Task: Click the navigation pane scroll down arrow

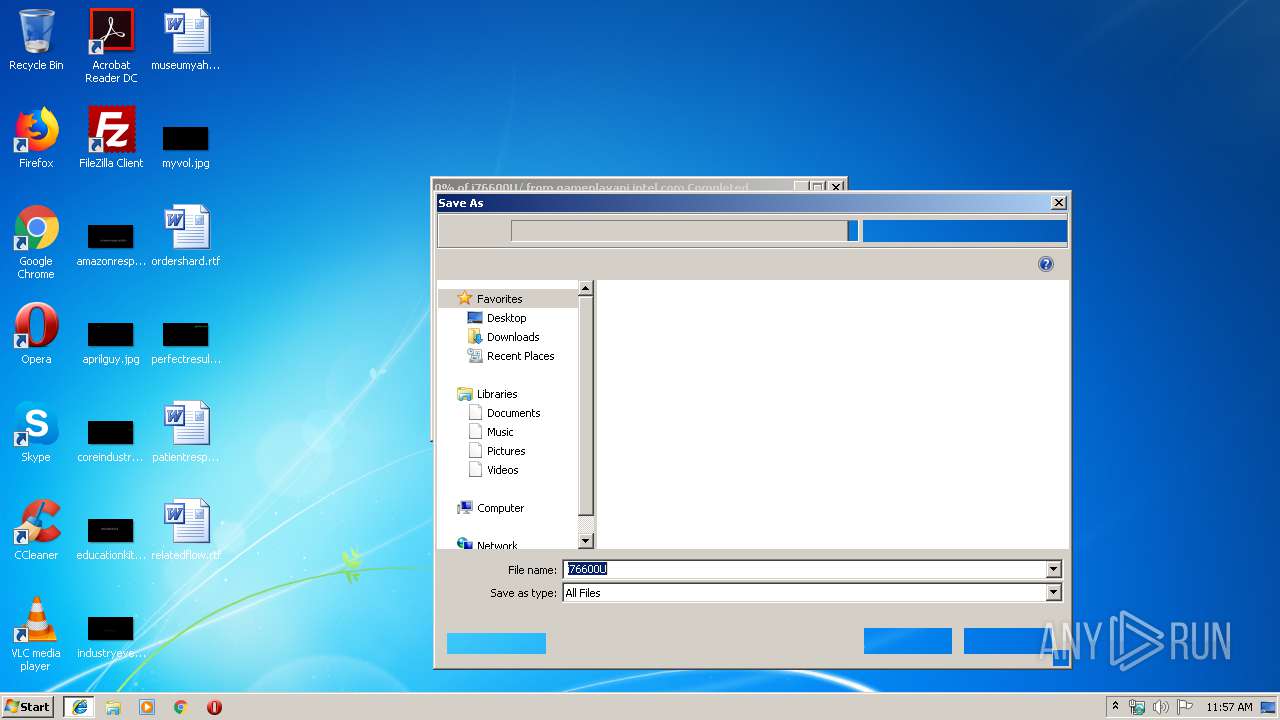Action: [x=586, y=541]
